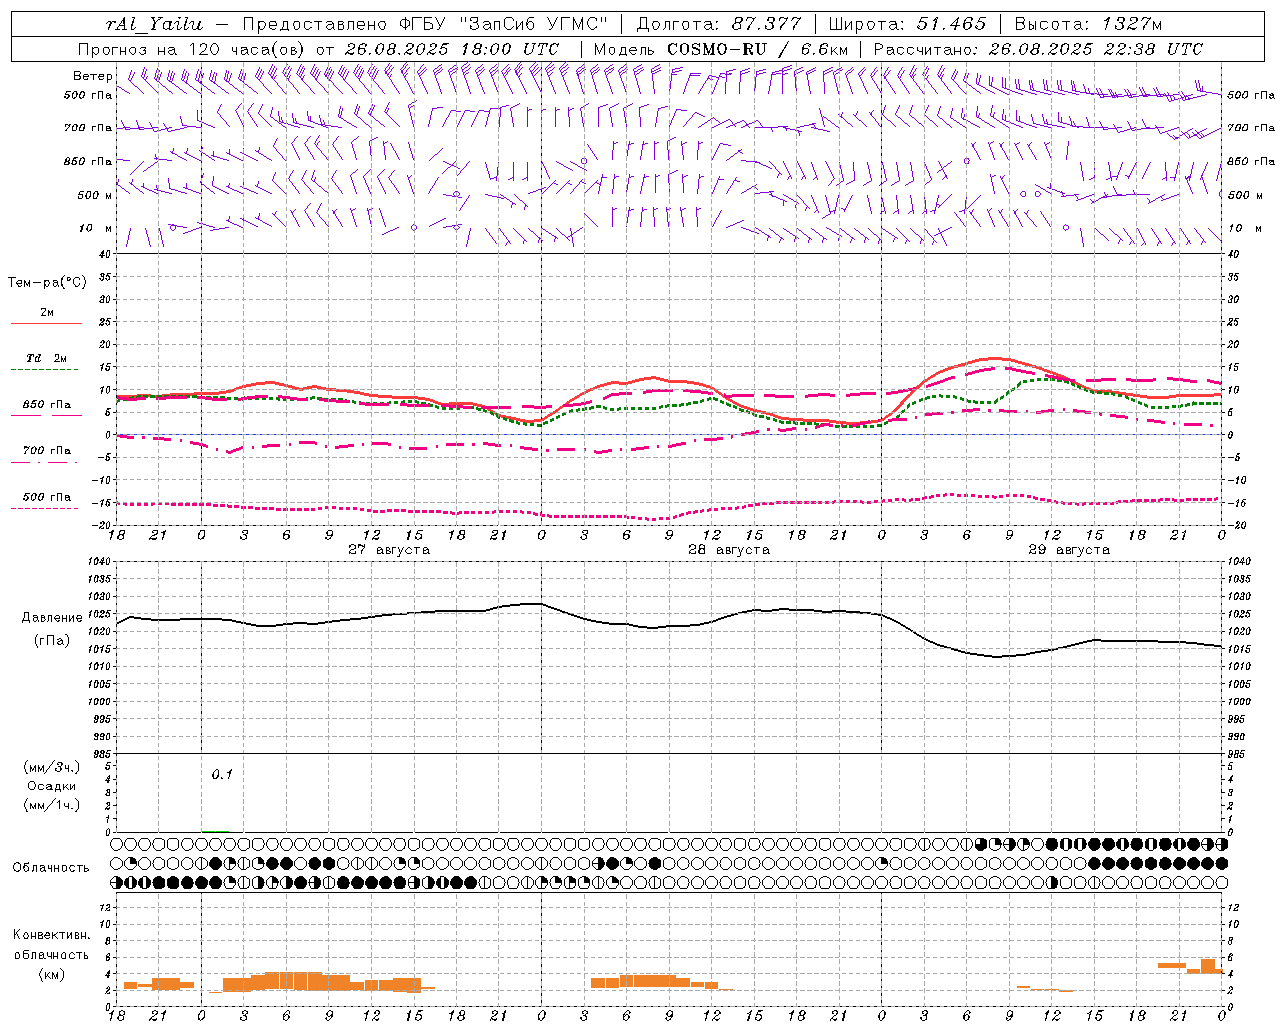
Task: Click the 28 августа date label
Action: click(x=729, y=550)
